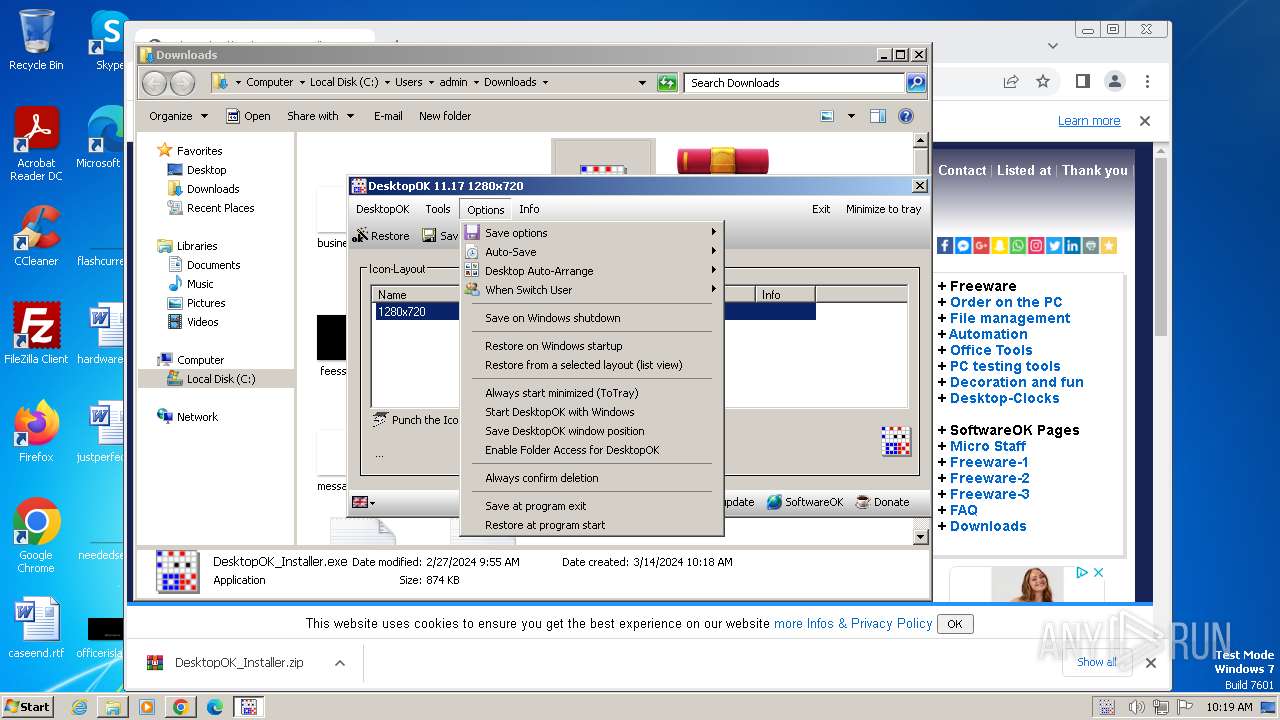The height and width of the screenshot is (720, 1280).
Task: Open the view options dropdown arrow
Action: pyautogui.click(x=851, y=116)
